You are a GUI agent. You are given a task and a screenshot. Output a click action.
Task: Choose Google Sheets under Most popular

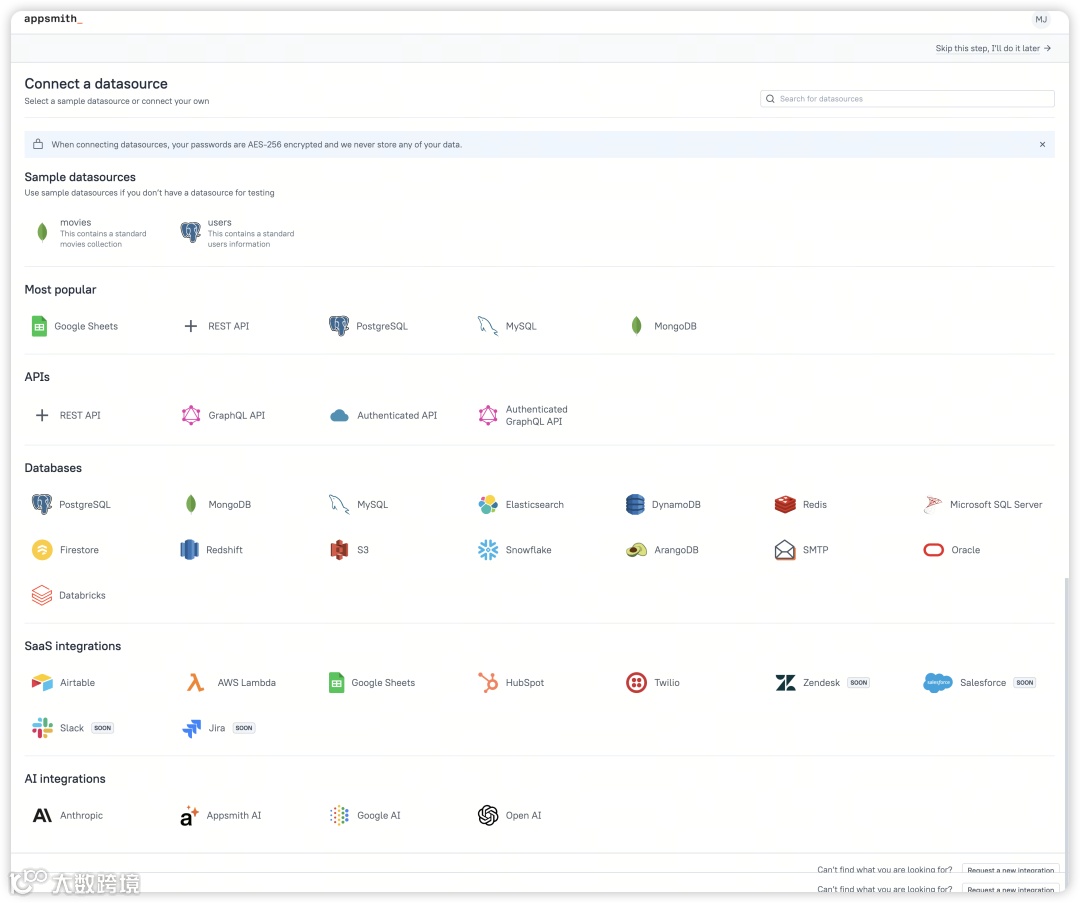(75, 326)
